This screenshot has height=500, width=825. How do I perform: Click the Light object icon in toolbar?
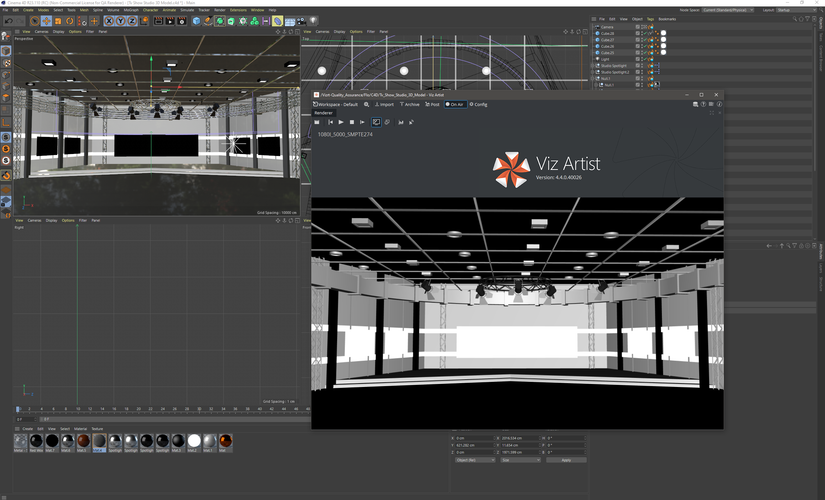click(313, 21)
